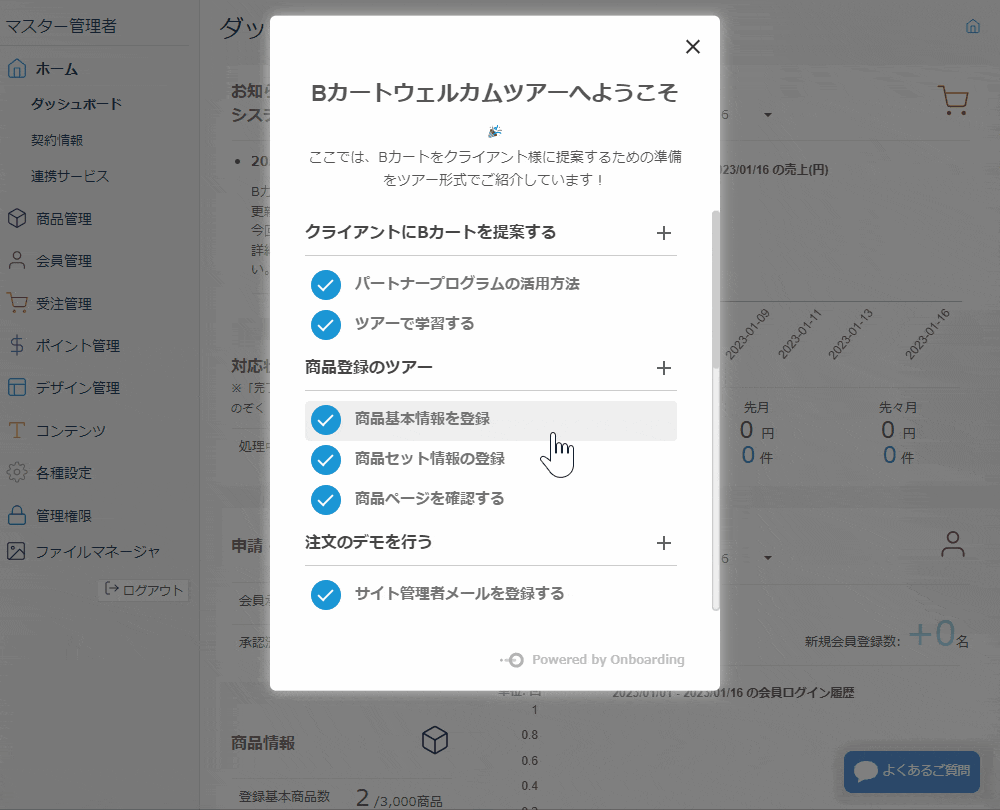Start 商品ページを確認する tour
The width and height of the screenshot is (1000, 810).
click(x=429, y=499)
